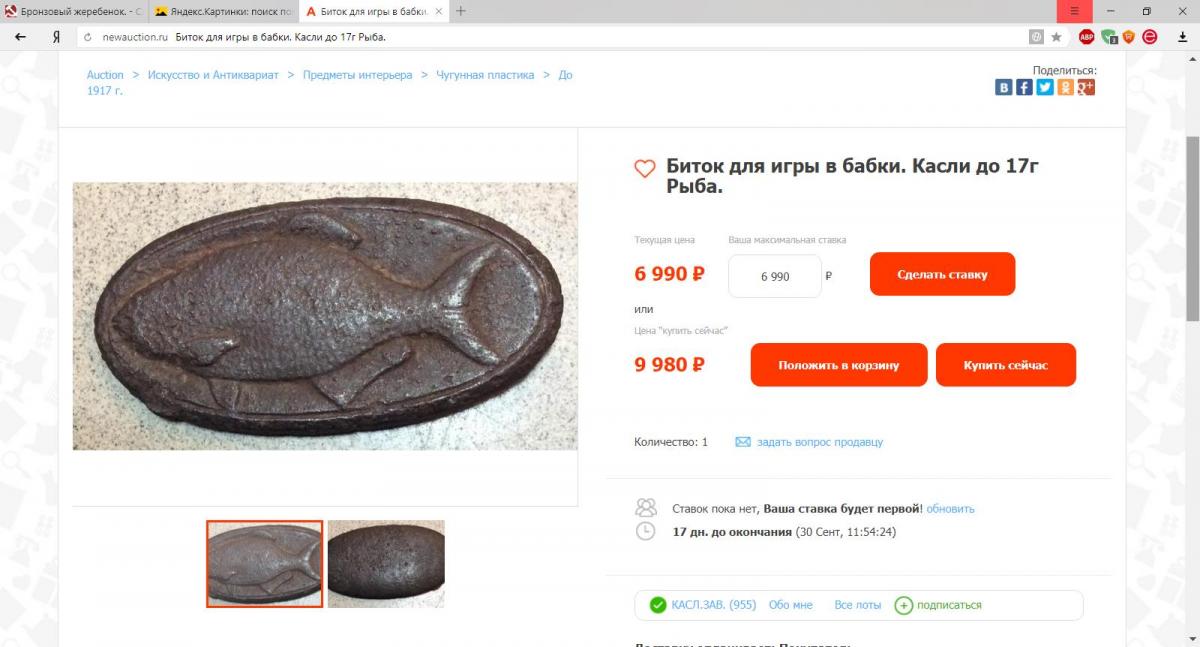The image size is (1200, 647).
Task: Add lot to favorites with heart icon
Action: (645, 169)
